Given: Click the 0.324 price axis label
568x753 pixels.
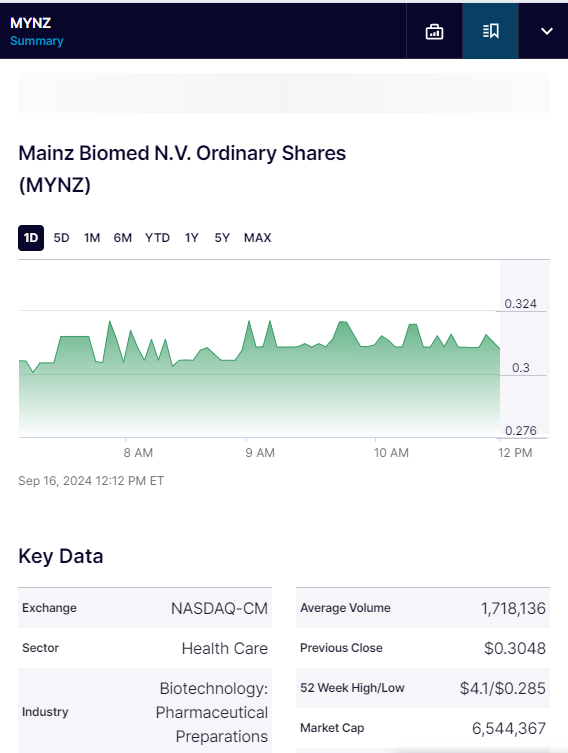Looking at the screenshot, I should pyautogui.click(x=520, y=304).
